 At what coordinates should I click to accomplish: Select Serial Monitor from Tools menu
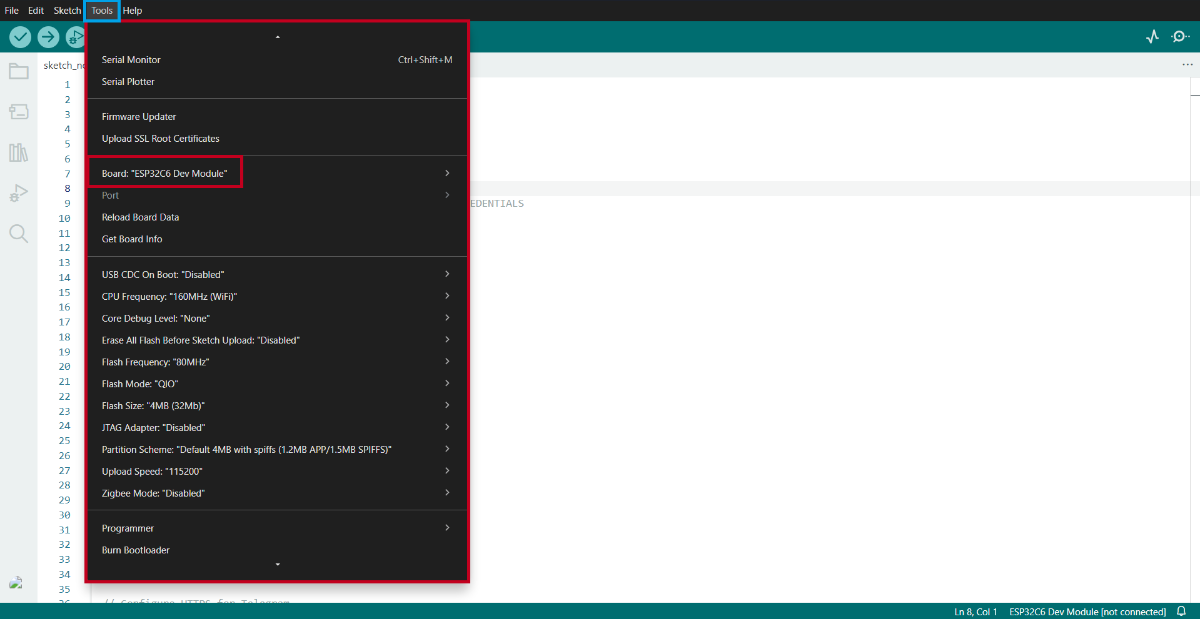coord(131,60)
